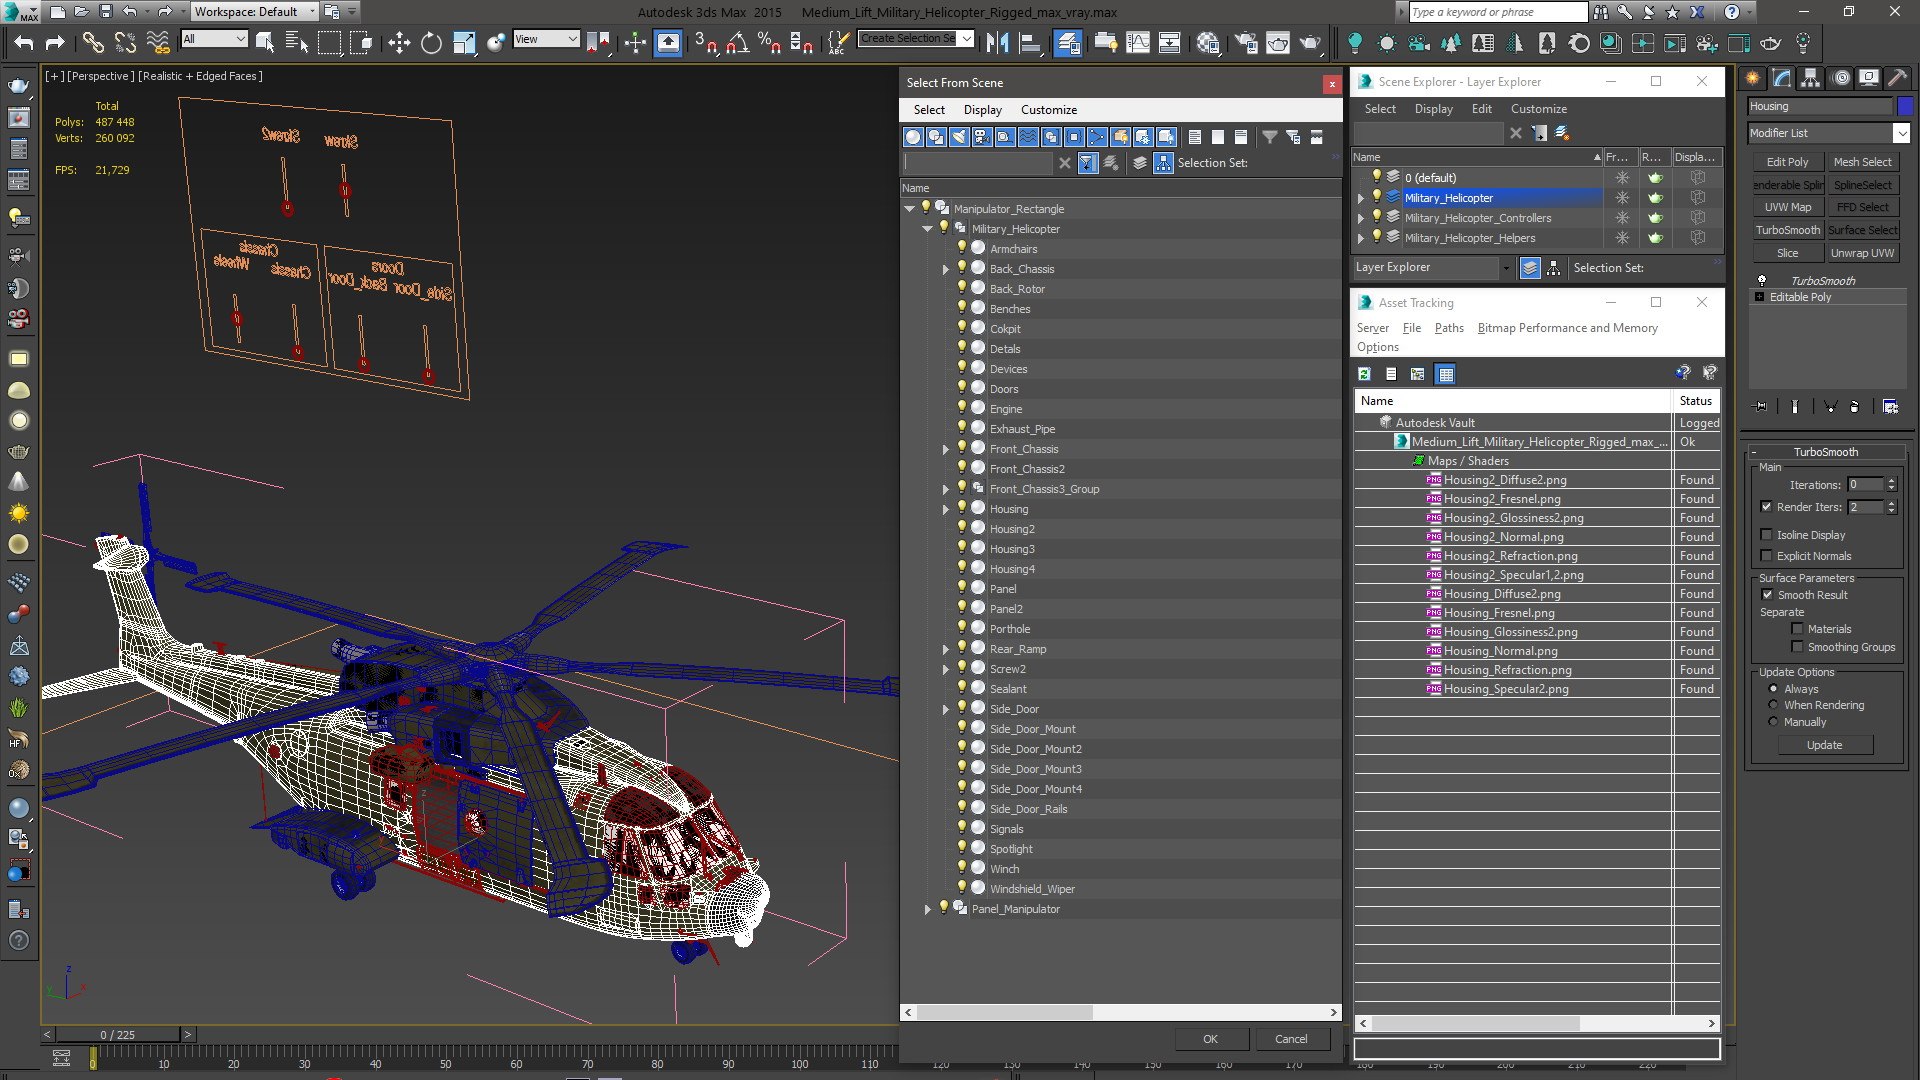Open the Modifier List dropdown
The height and width of the screenshot is (1080, 1920).
coord(1829,133)
